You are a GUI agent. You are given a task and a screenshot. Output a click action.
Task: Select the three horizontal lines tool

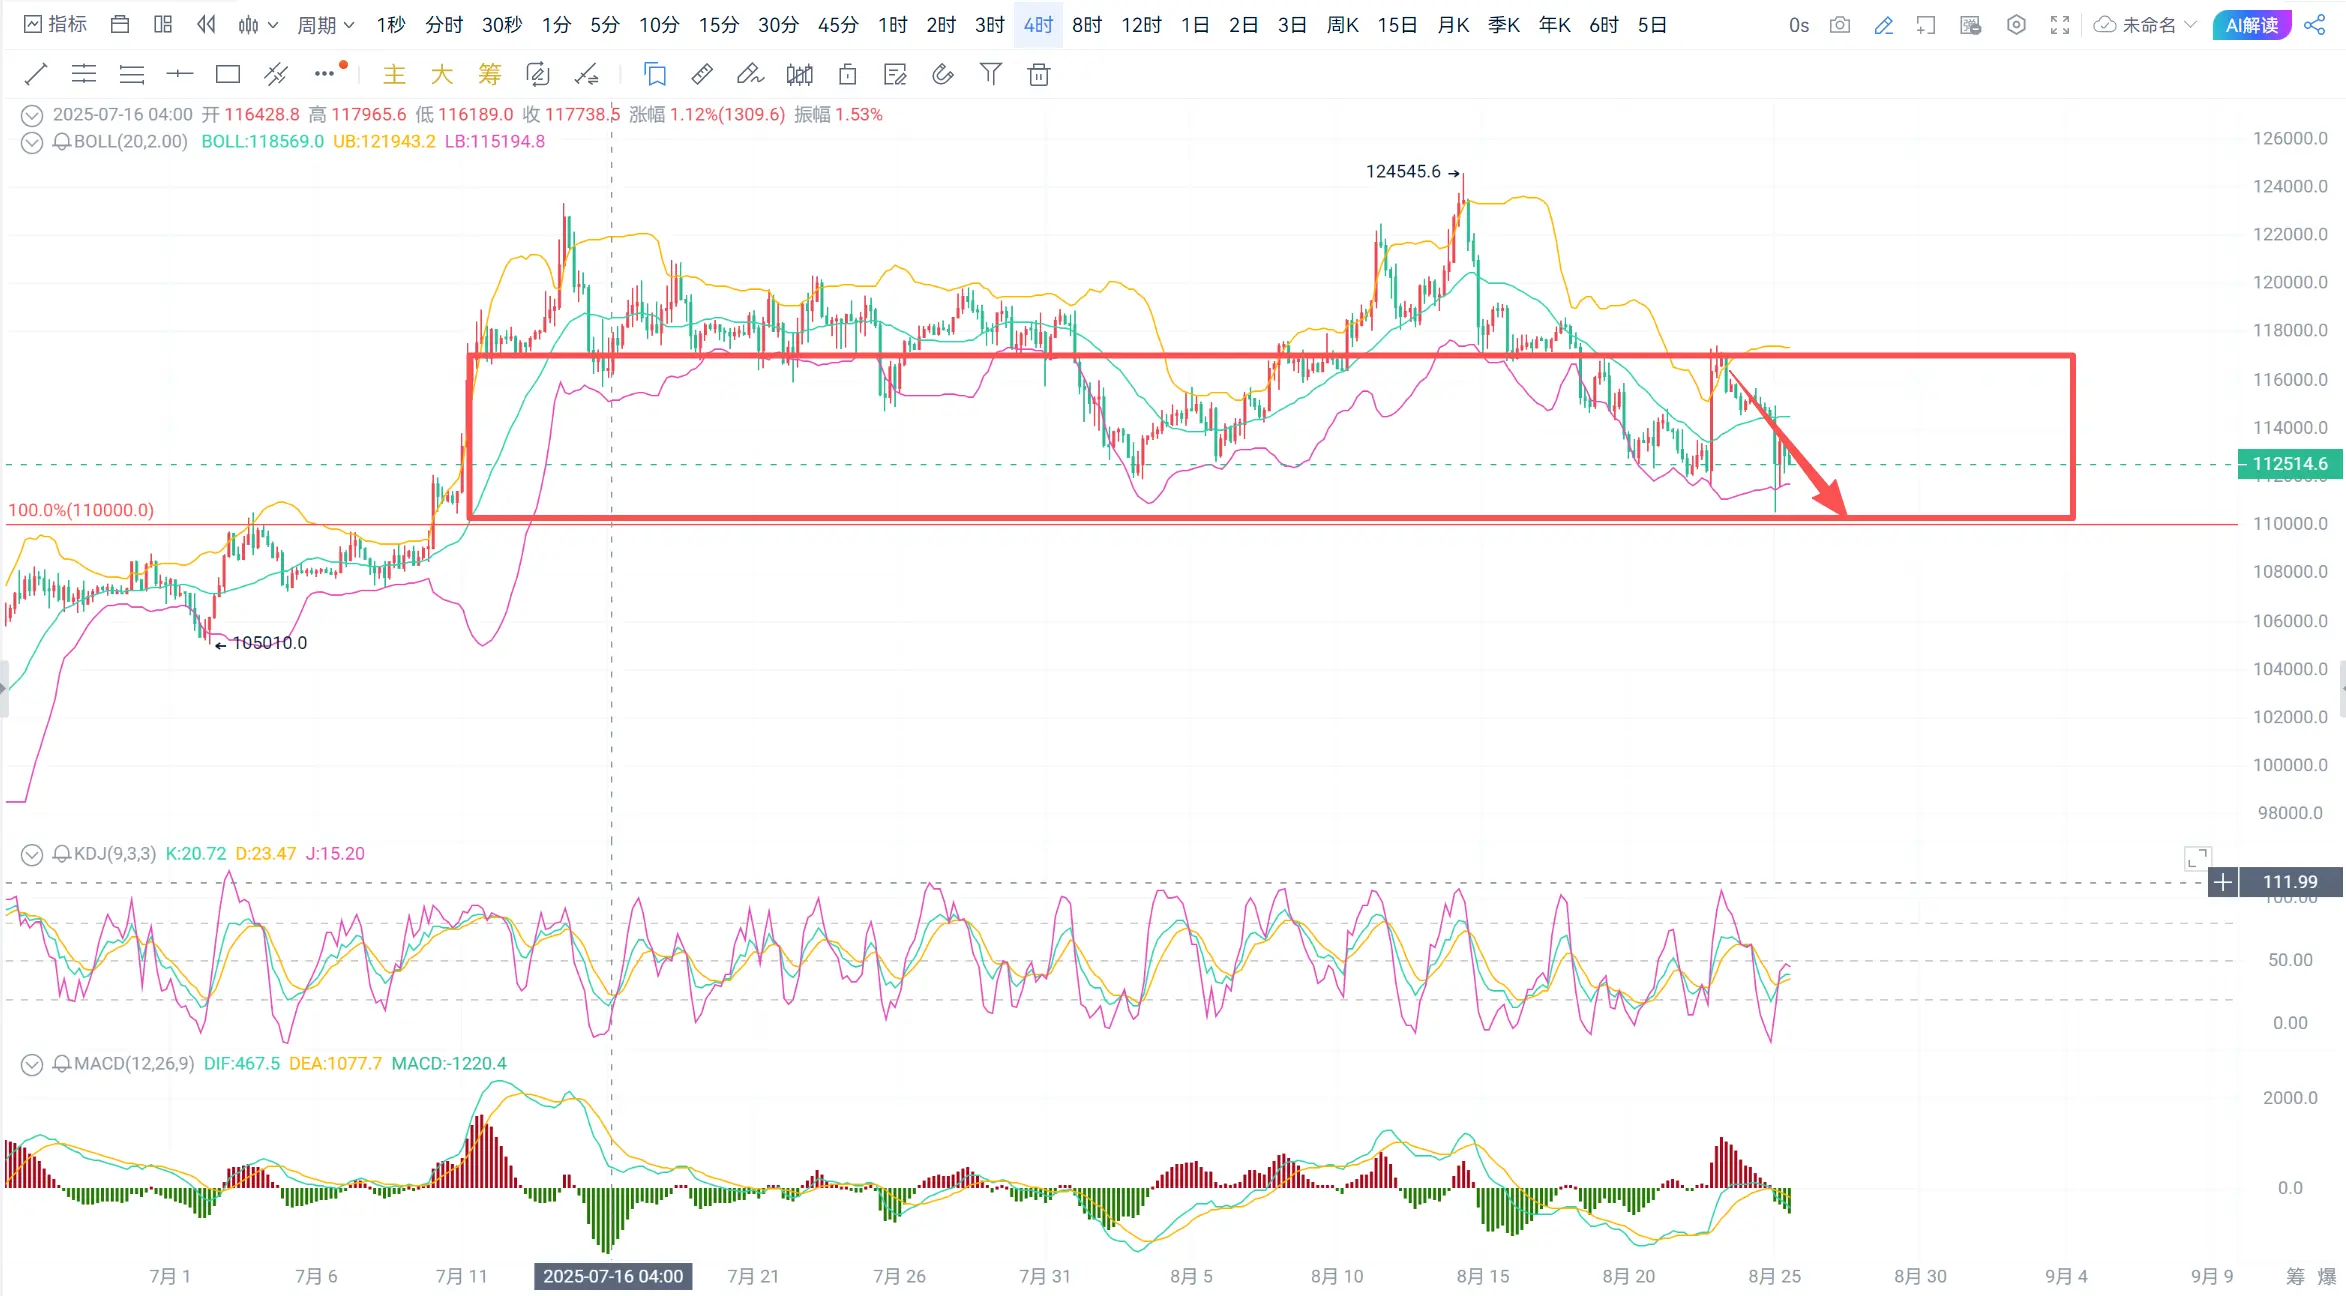tap(132, 74)
